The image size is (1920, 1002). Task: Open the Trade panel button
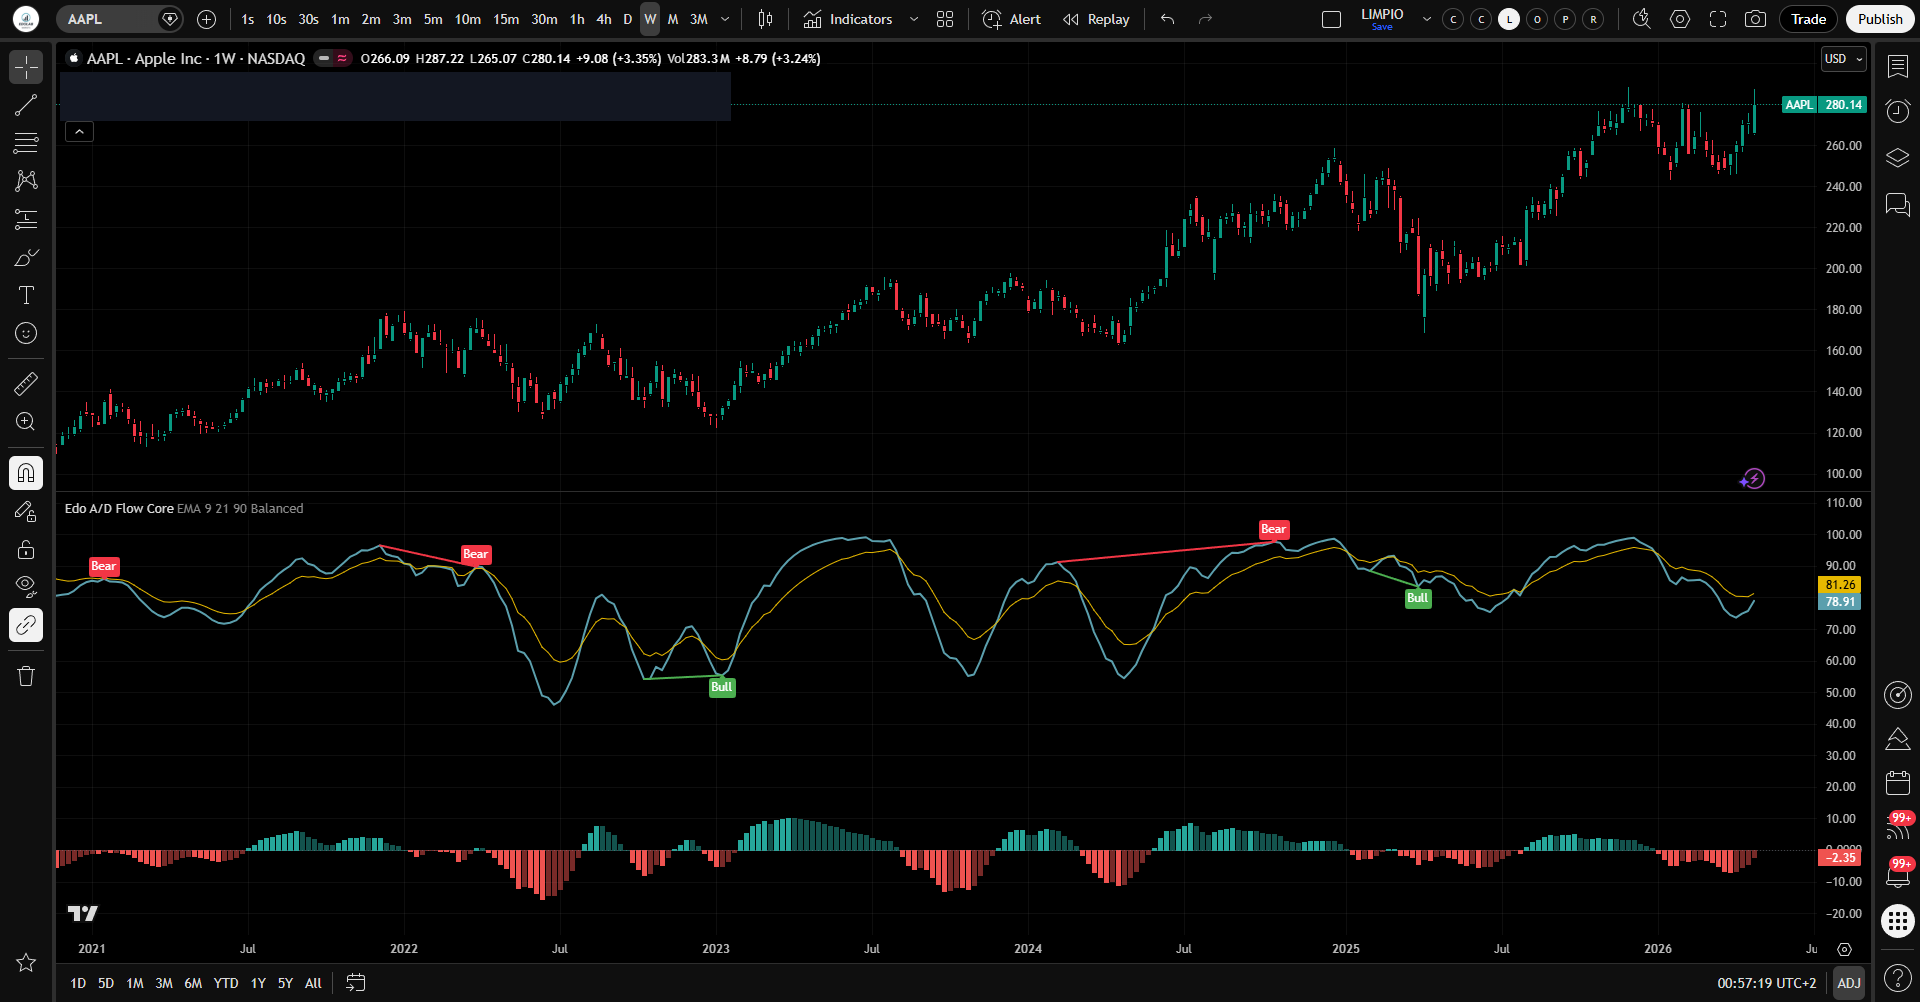coord(1808,19)
